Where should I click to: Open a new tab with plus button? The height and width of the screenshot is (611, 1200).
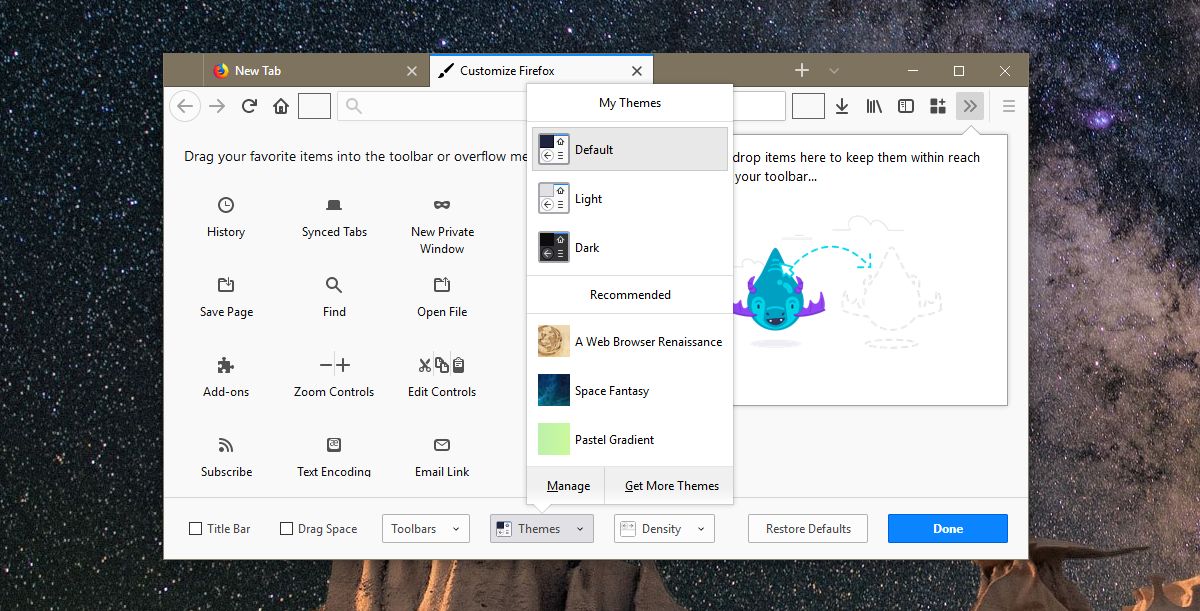point(801,70)
